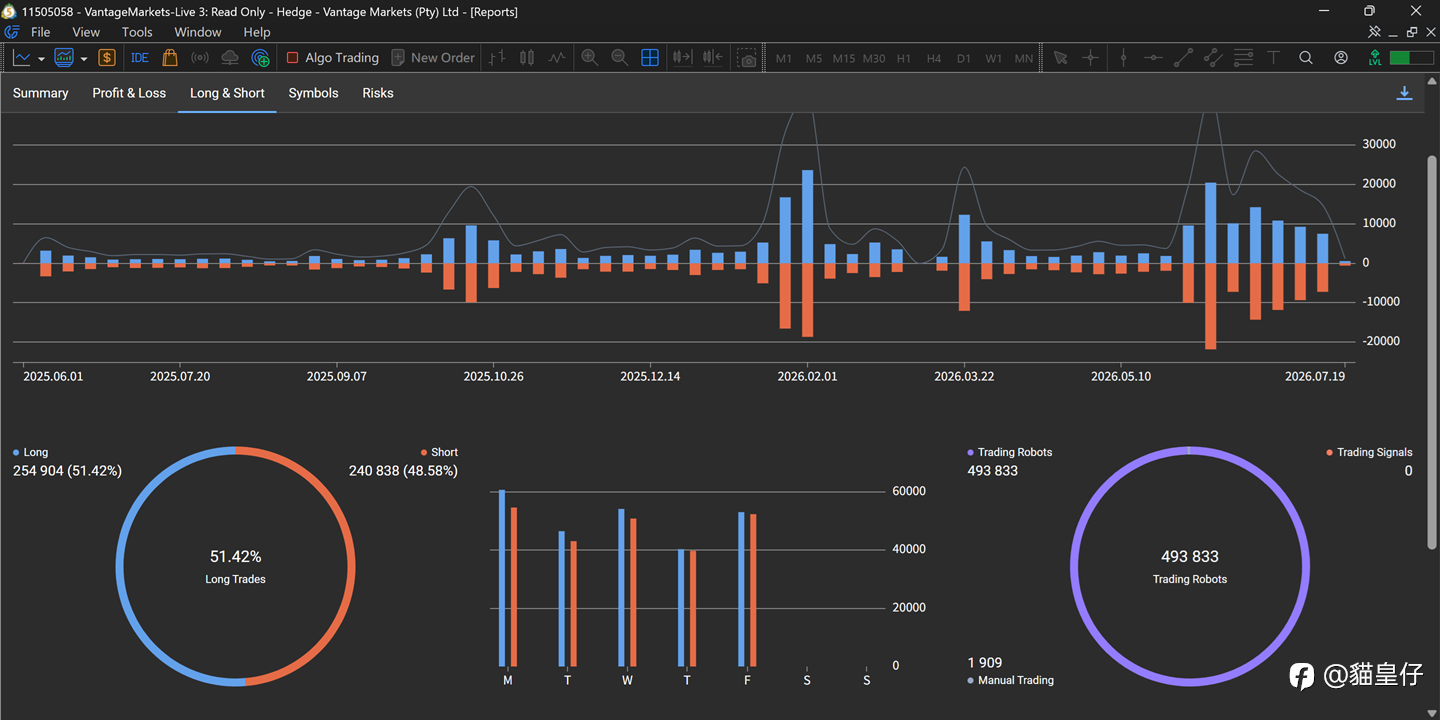This screenshot has height=720, width=1440.
Task: Click the monitor chart profiles icon
Action: [x=64, y=58]
